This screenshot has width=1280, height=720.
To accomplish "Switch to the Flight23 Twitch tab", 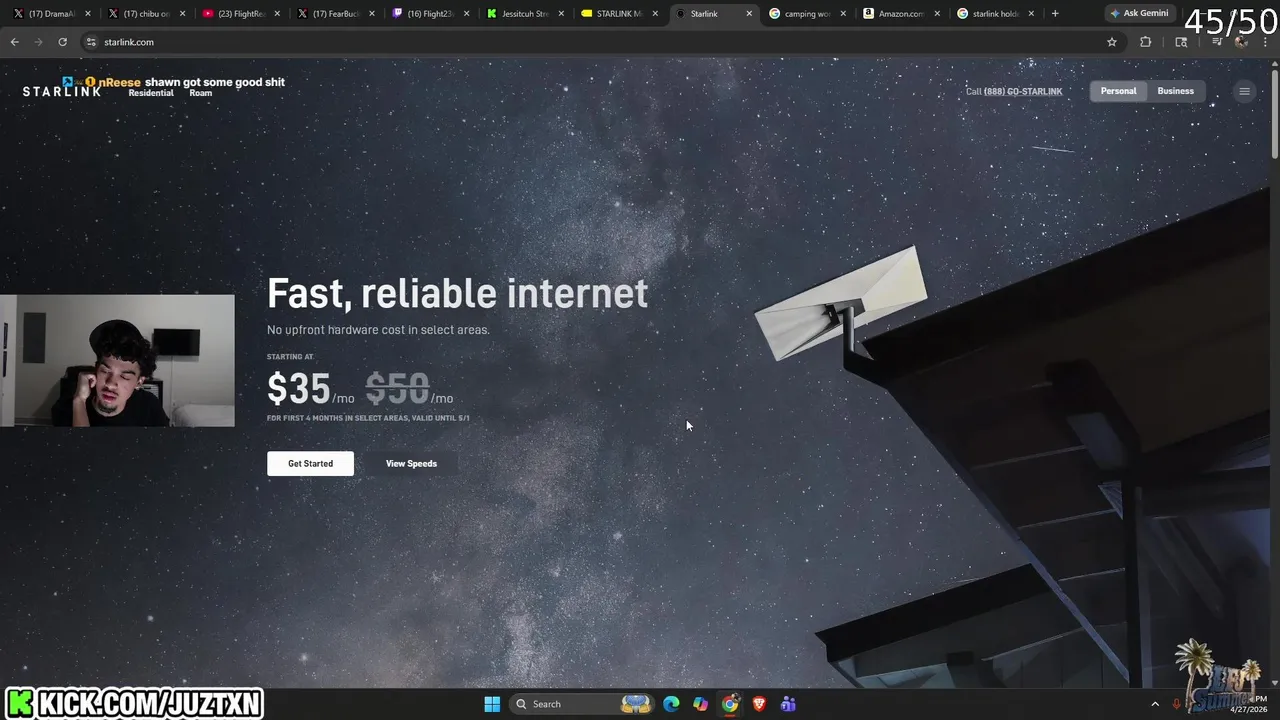I will [431, 14].
